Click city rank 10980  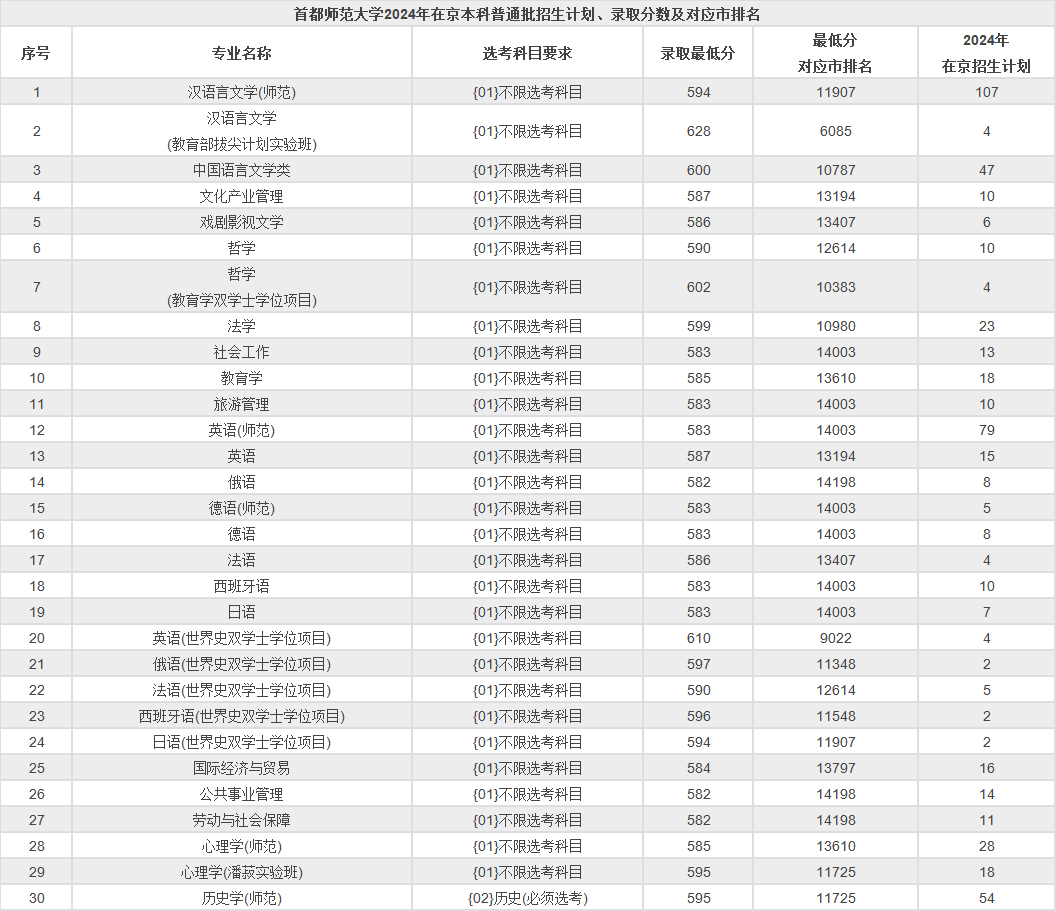click(836, 327)
